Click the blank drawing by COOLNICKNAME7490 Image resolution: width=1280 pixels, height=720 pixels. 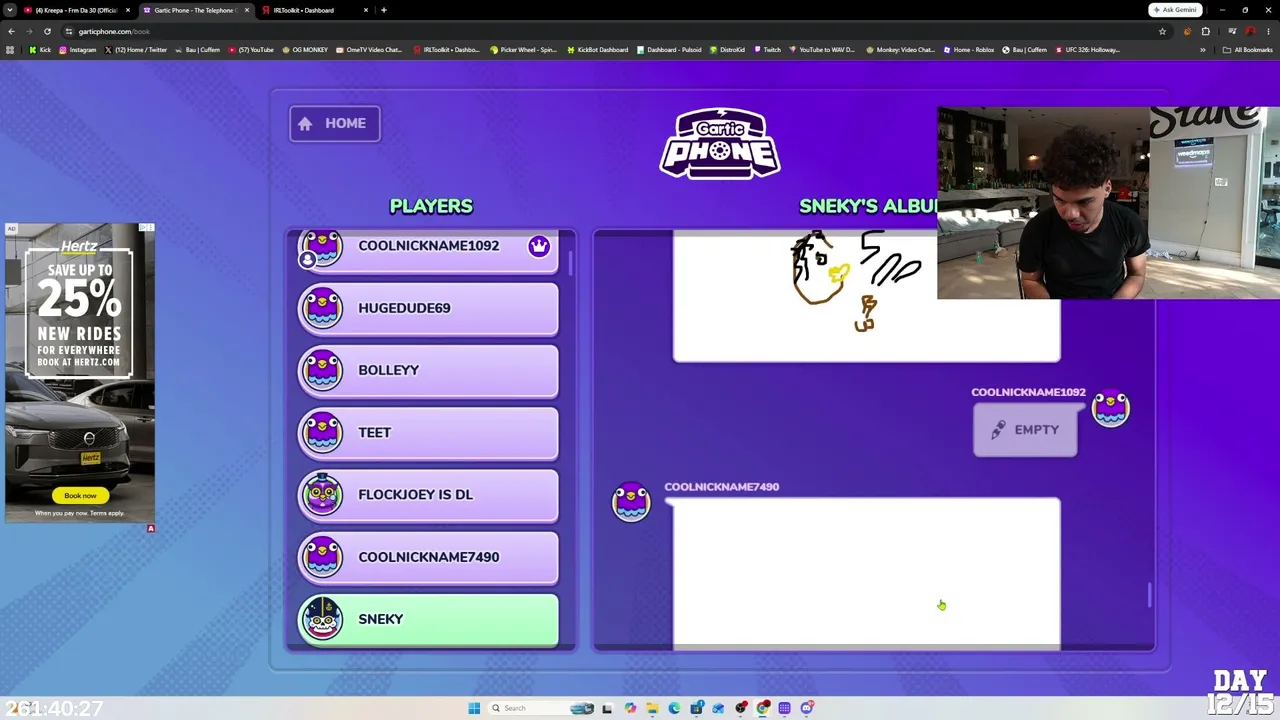click(x=866, y=574)
